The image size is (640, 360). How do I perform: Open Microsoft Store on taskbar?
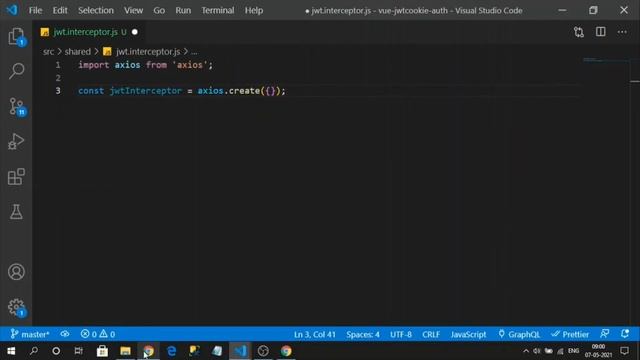(102, 351)
